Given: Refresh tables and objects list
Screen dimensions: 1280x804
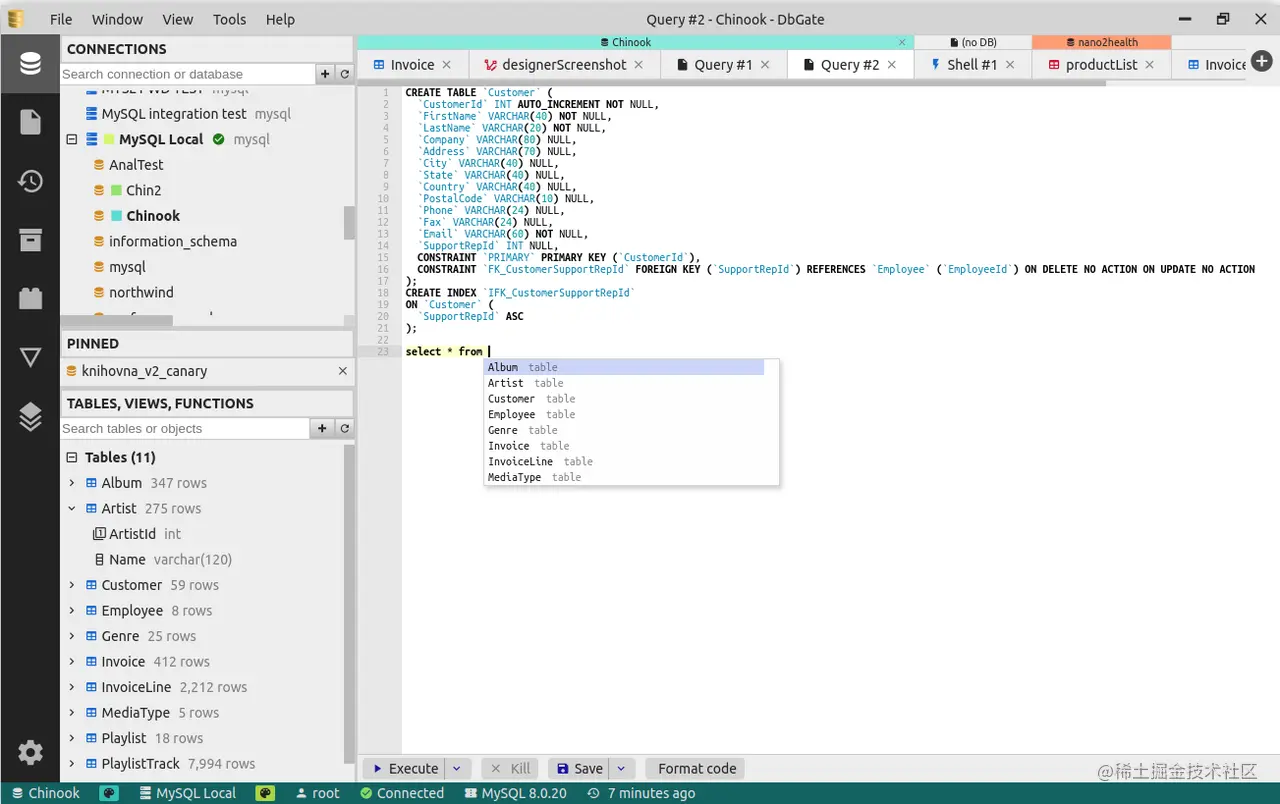Looking at the screenshot, I should pos(345,428).
